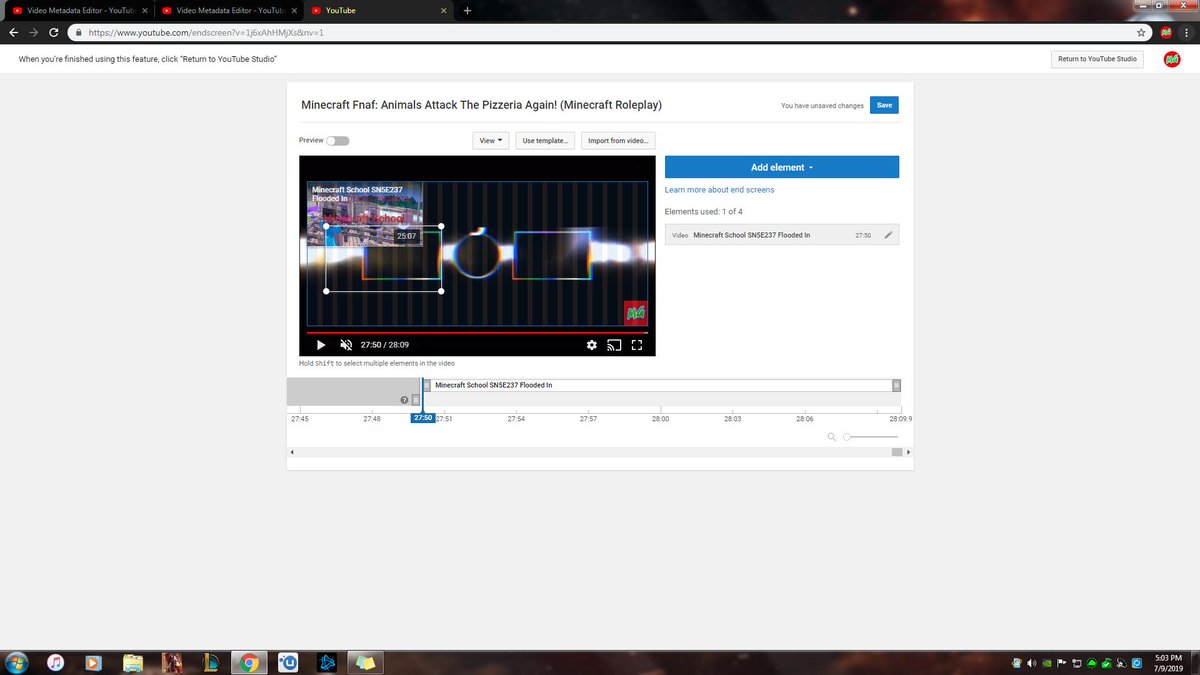
Task: Click the Chrome extension icon beside the star
Action: [x=1166, y=32]
